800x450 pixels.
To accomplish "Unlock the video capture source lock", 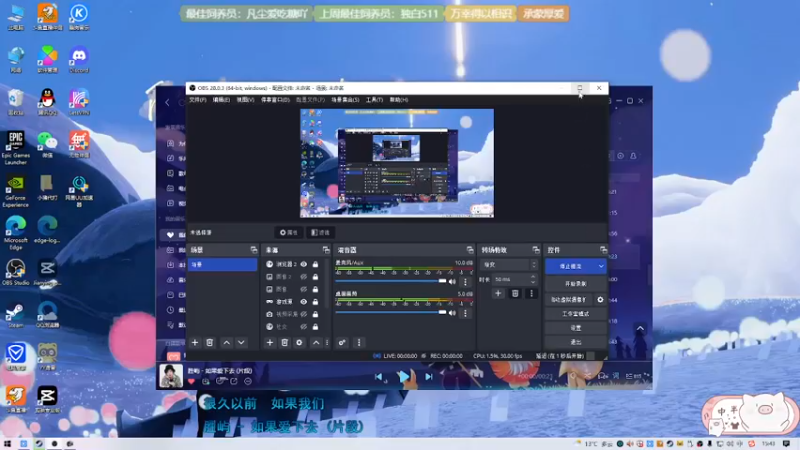I will tap(315, 314).
